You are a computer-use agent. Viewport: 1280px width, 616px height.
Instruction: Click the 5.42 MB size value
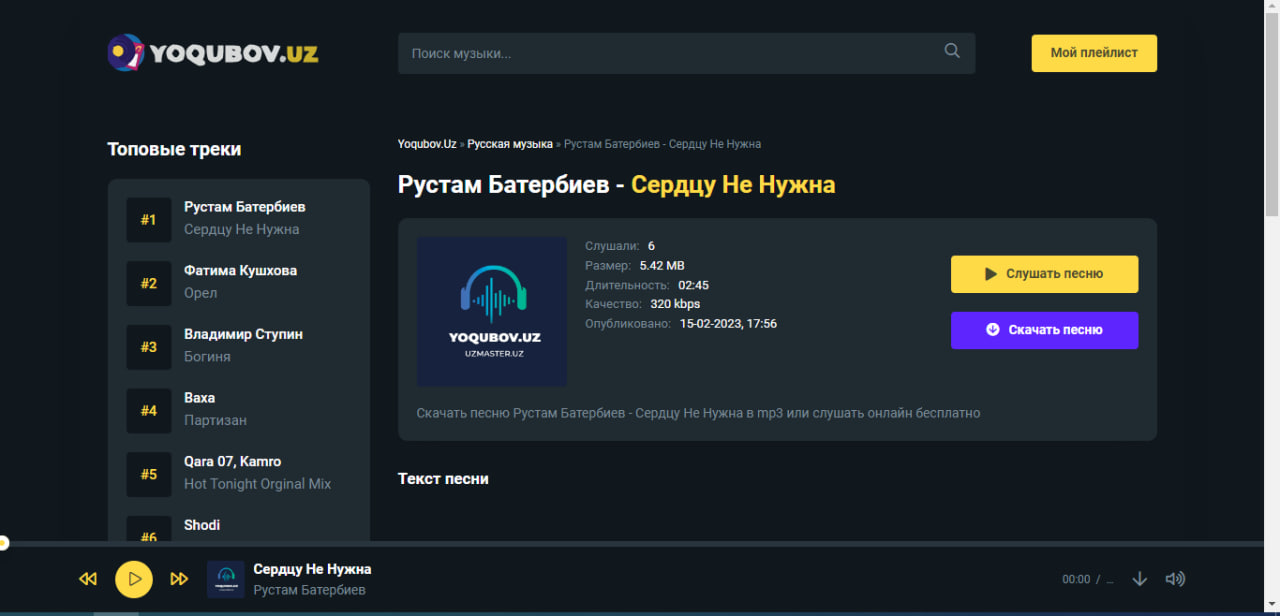pyautogui.click(x=662, y=265)
